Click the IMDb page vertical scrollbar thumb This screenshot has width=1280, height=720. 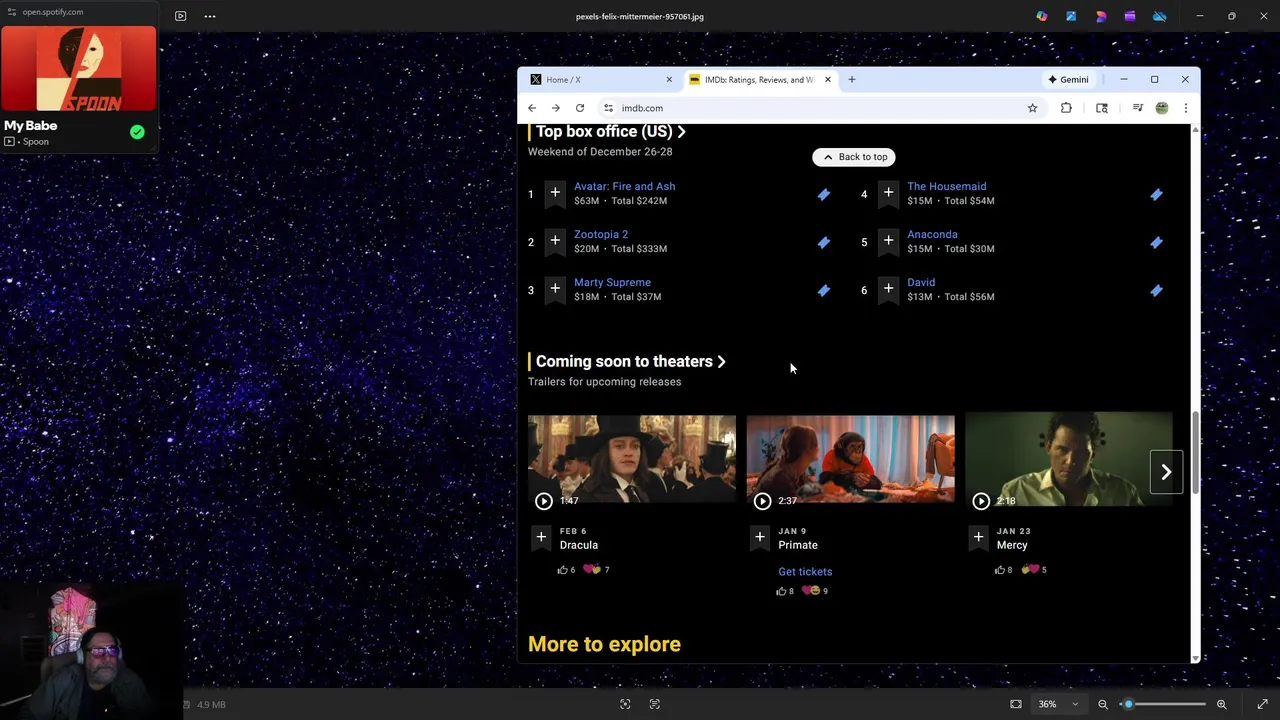1195,450
